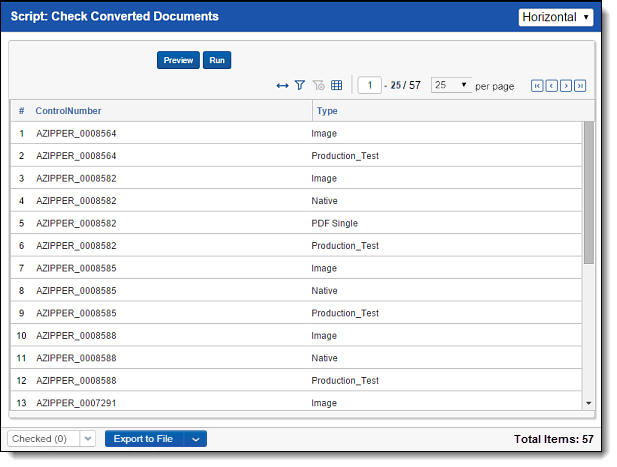The height and width of the screenshot is (467, 617).
Task: Click Native type in row 11
Action: 324,358
